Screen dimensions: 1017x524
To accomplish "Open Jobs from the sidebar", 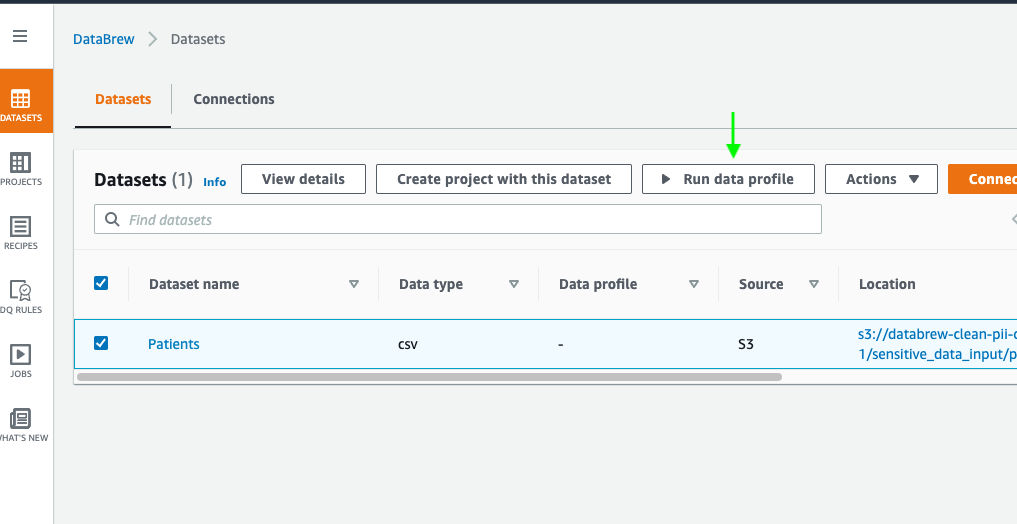I will tap(20, 361).
